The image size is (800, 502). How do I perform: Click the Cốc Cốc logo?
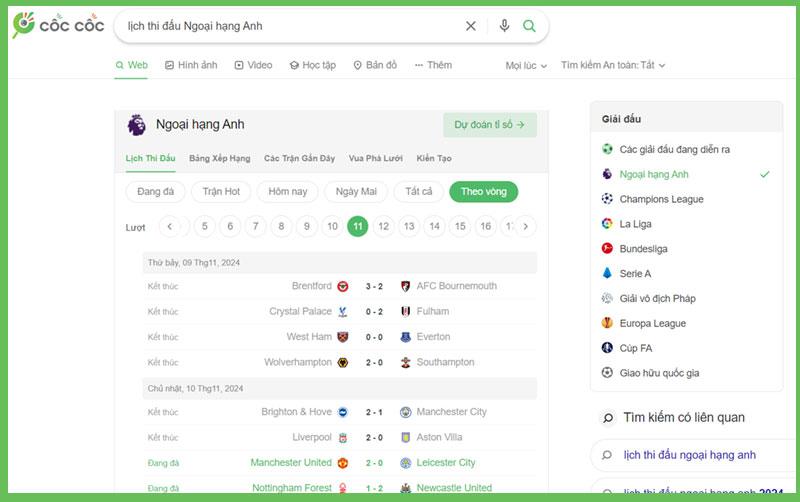57,25
